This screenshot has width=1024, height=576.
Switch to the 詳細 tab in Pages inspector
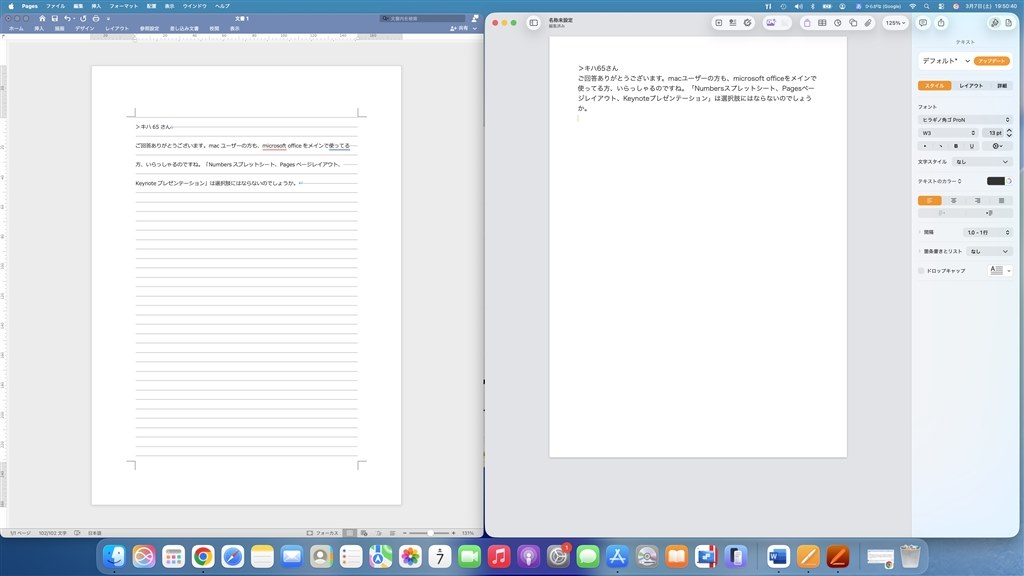1002,86
